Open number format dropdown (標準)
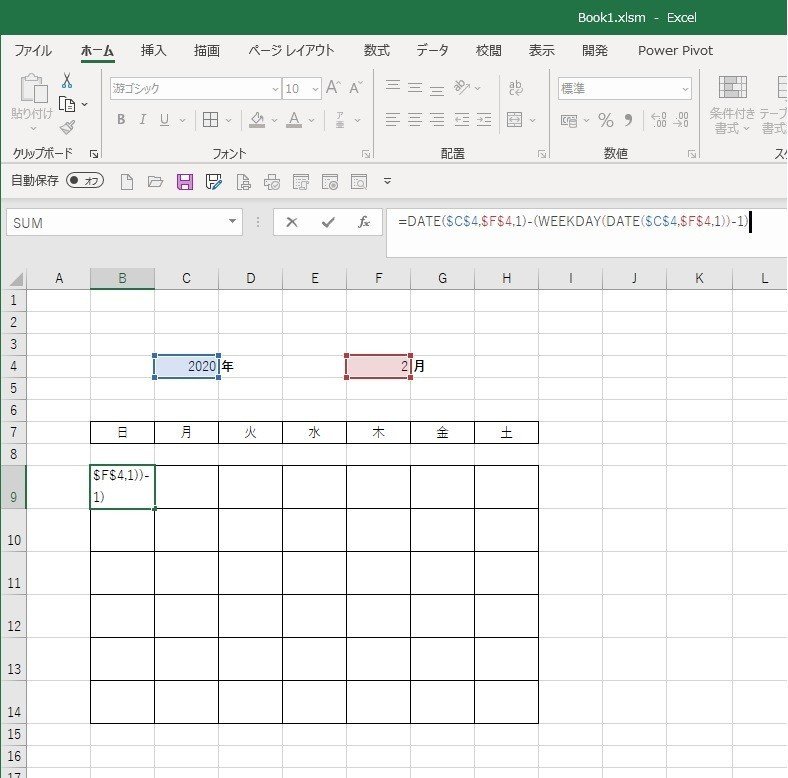Screen dimensions: 788x778 tap(685, 89)
